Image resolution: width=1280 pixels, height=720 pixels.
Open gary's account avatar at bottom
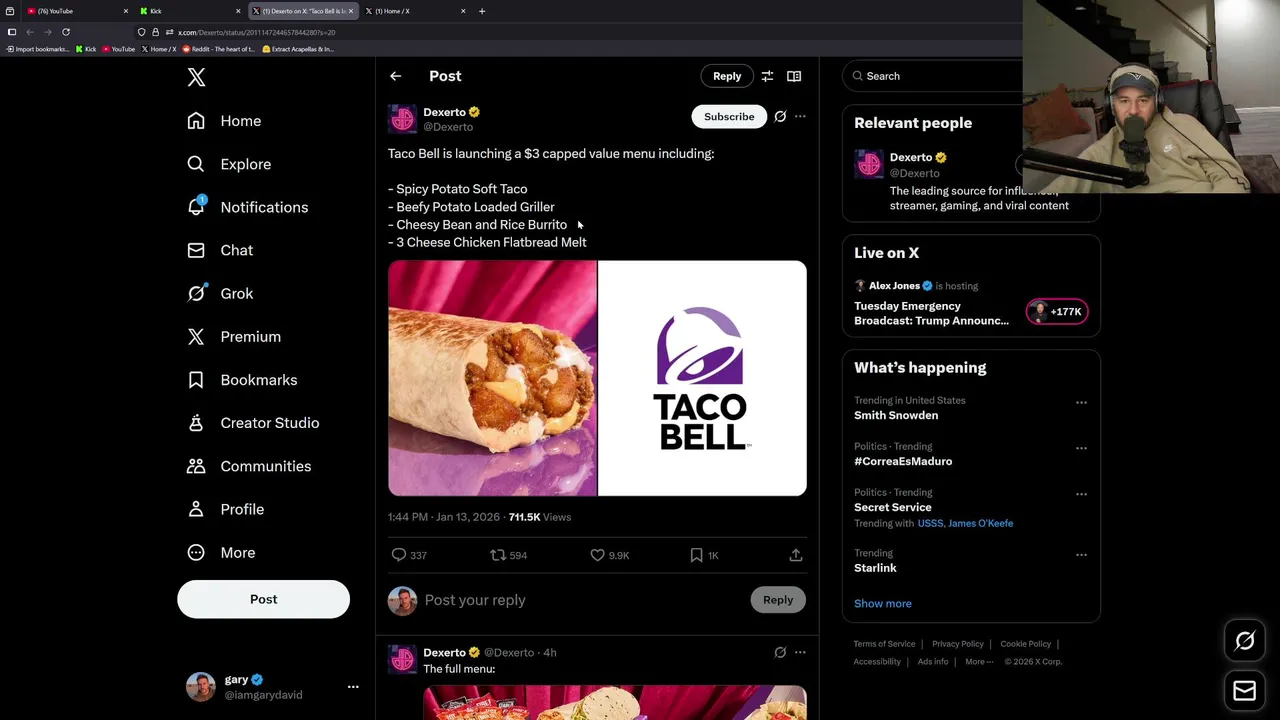[201, 687]
